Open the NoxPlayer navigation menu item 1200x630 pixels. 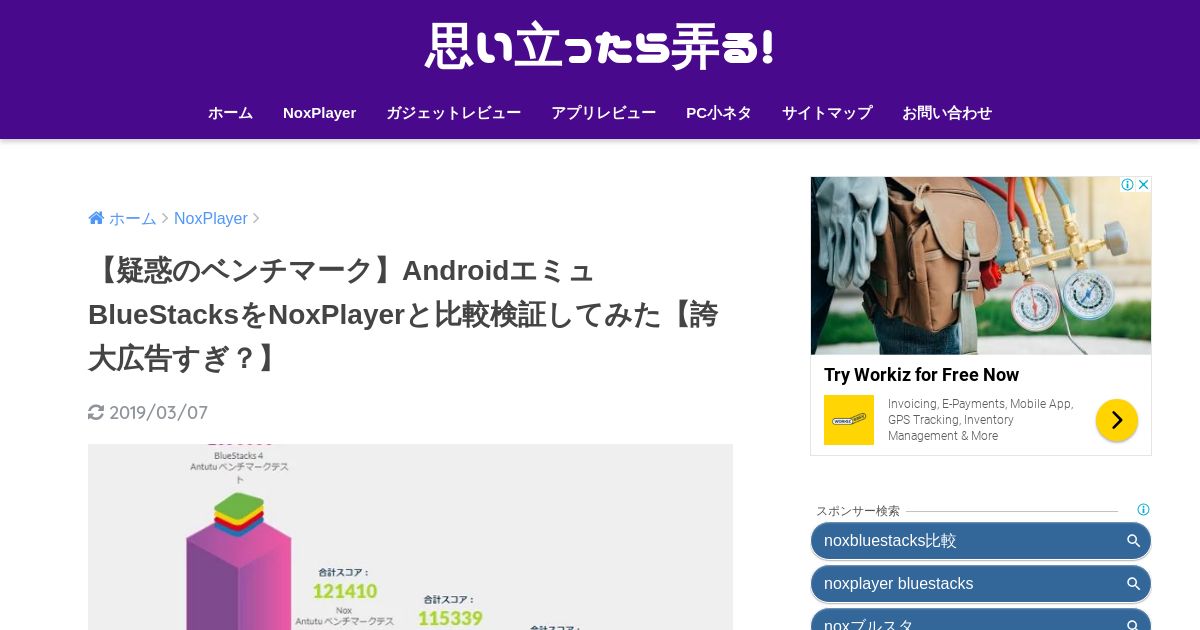[319, 113]
